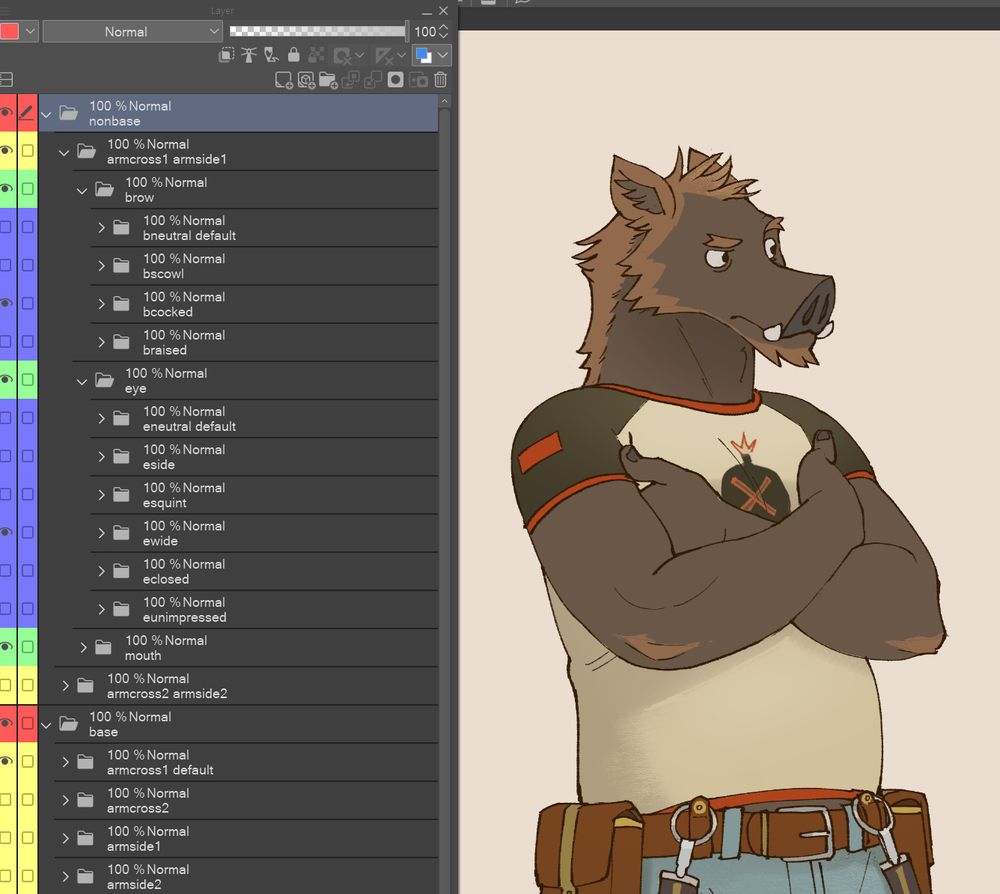Expand the eneutral default folder
The image size is (1000, 894).
101,418
